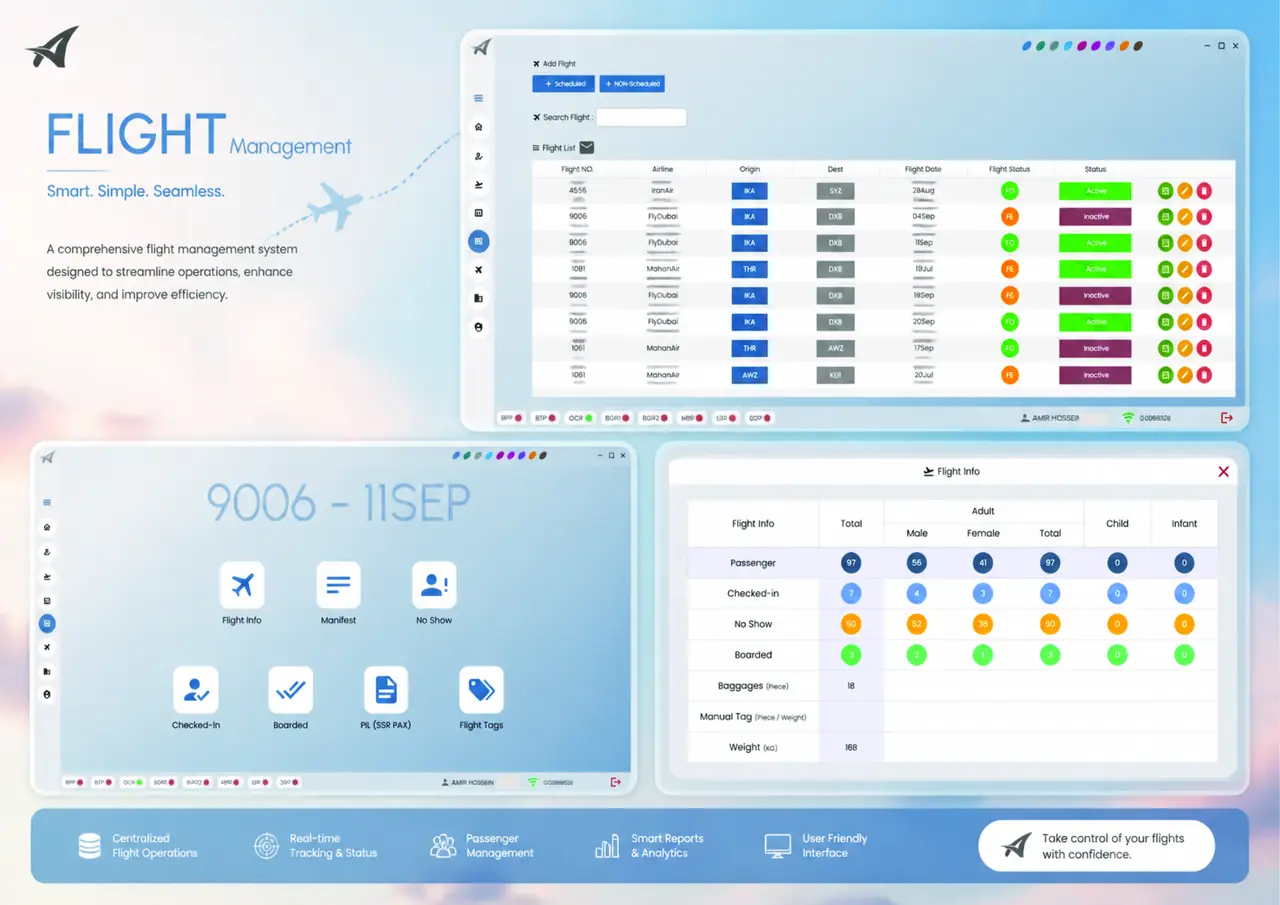Click the logout icon in 9006 - 11SEP window
The width and height of the screenshot is (1280, 905).
[615, 782]
